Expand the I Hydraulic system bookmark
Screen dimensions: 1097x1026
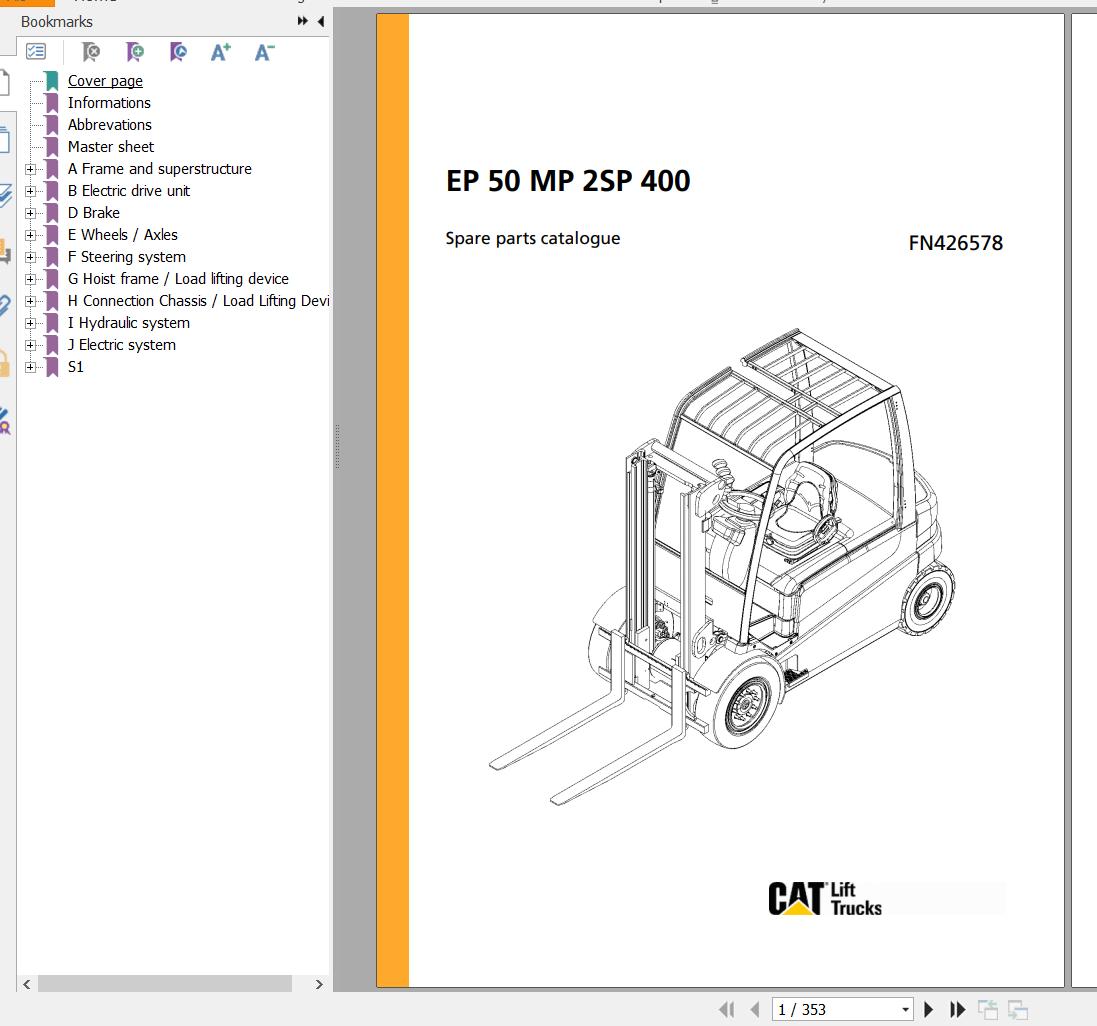coord(30,323)
